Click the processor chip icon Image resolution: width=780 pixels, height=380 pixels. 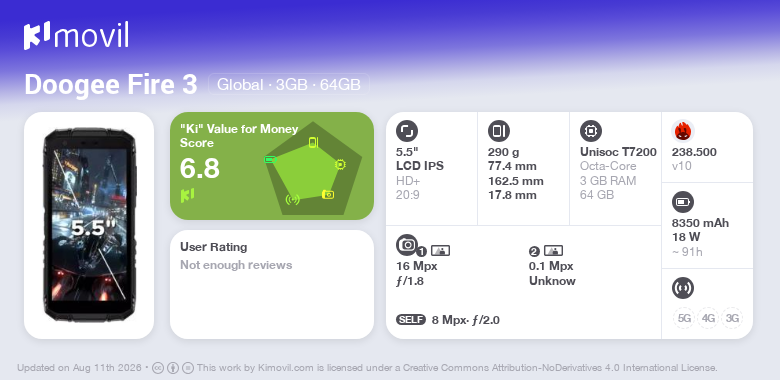point(591,131)
